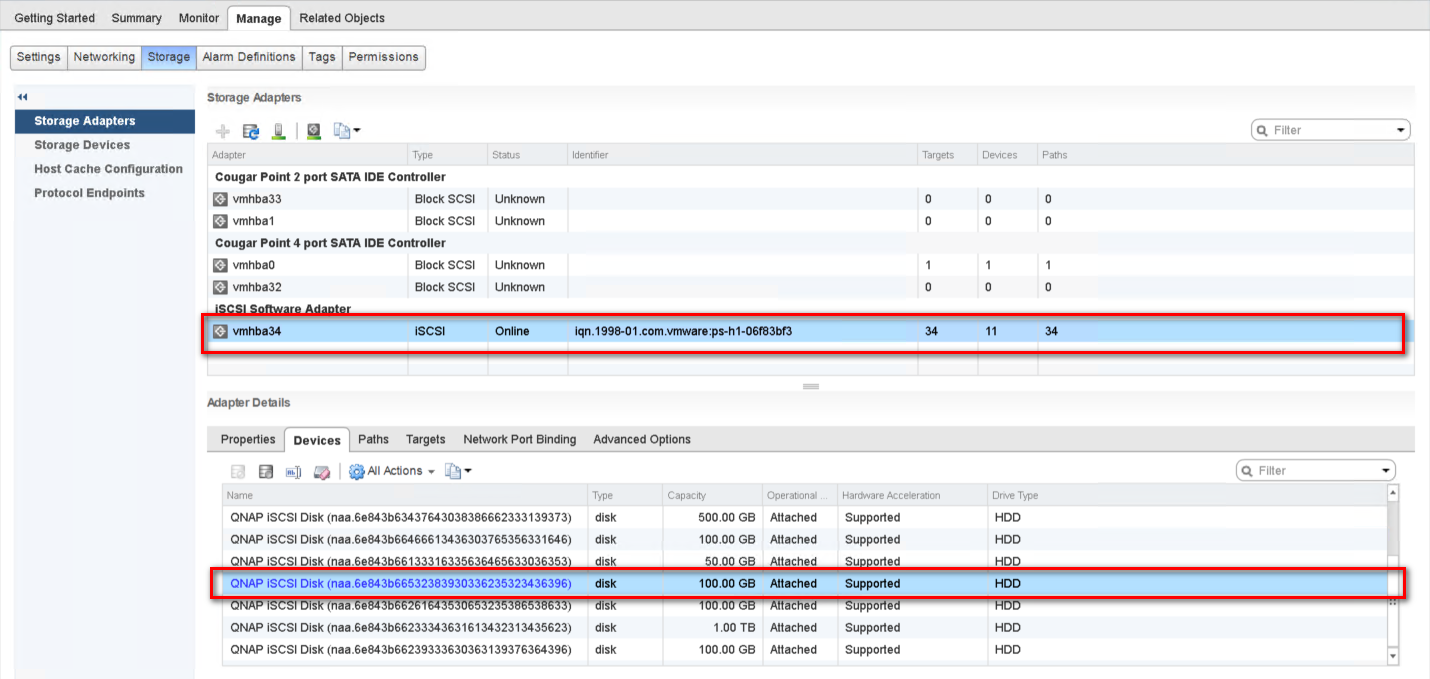Open Host Cache Configuration in the sidebar
The height and width of the screenshot is (679, 1430).
point(105,169)
